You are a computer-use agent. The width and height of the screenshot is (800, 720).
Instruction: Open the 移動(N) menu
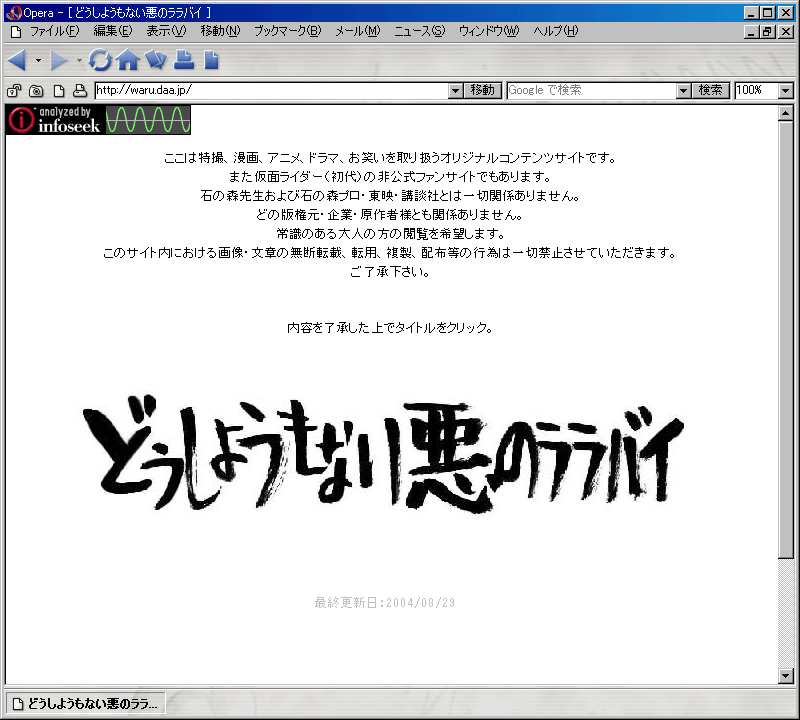[220, 31]
